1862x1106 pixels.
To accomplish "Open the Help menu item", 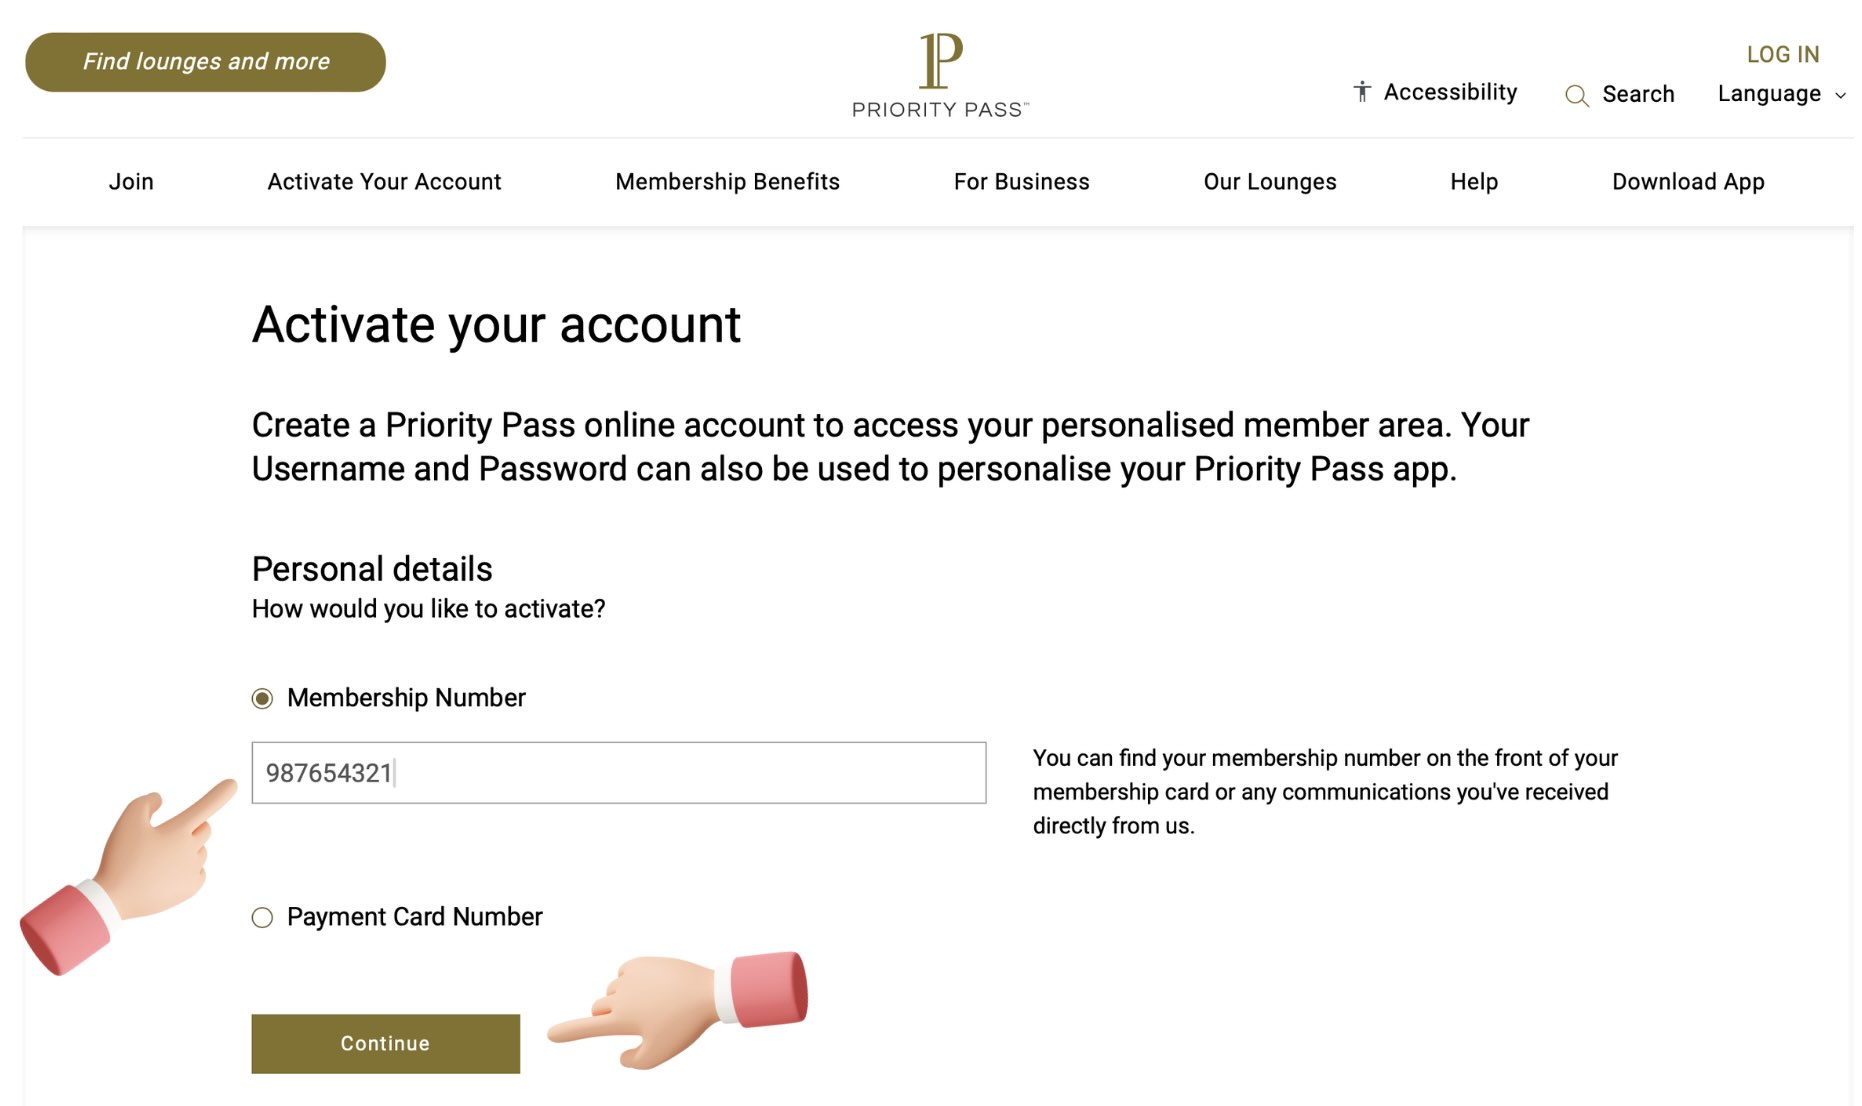I will pos(1473,181).
